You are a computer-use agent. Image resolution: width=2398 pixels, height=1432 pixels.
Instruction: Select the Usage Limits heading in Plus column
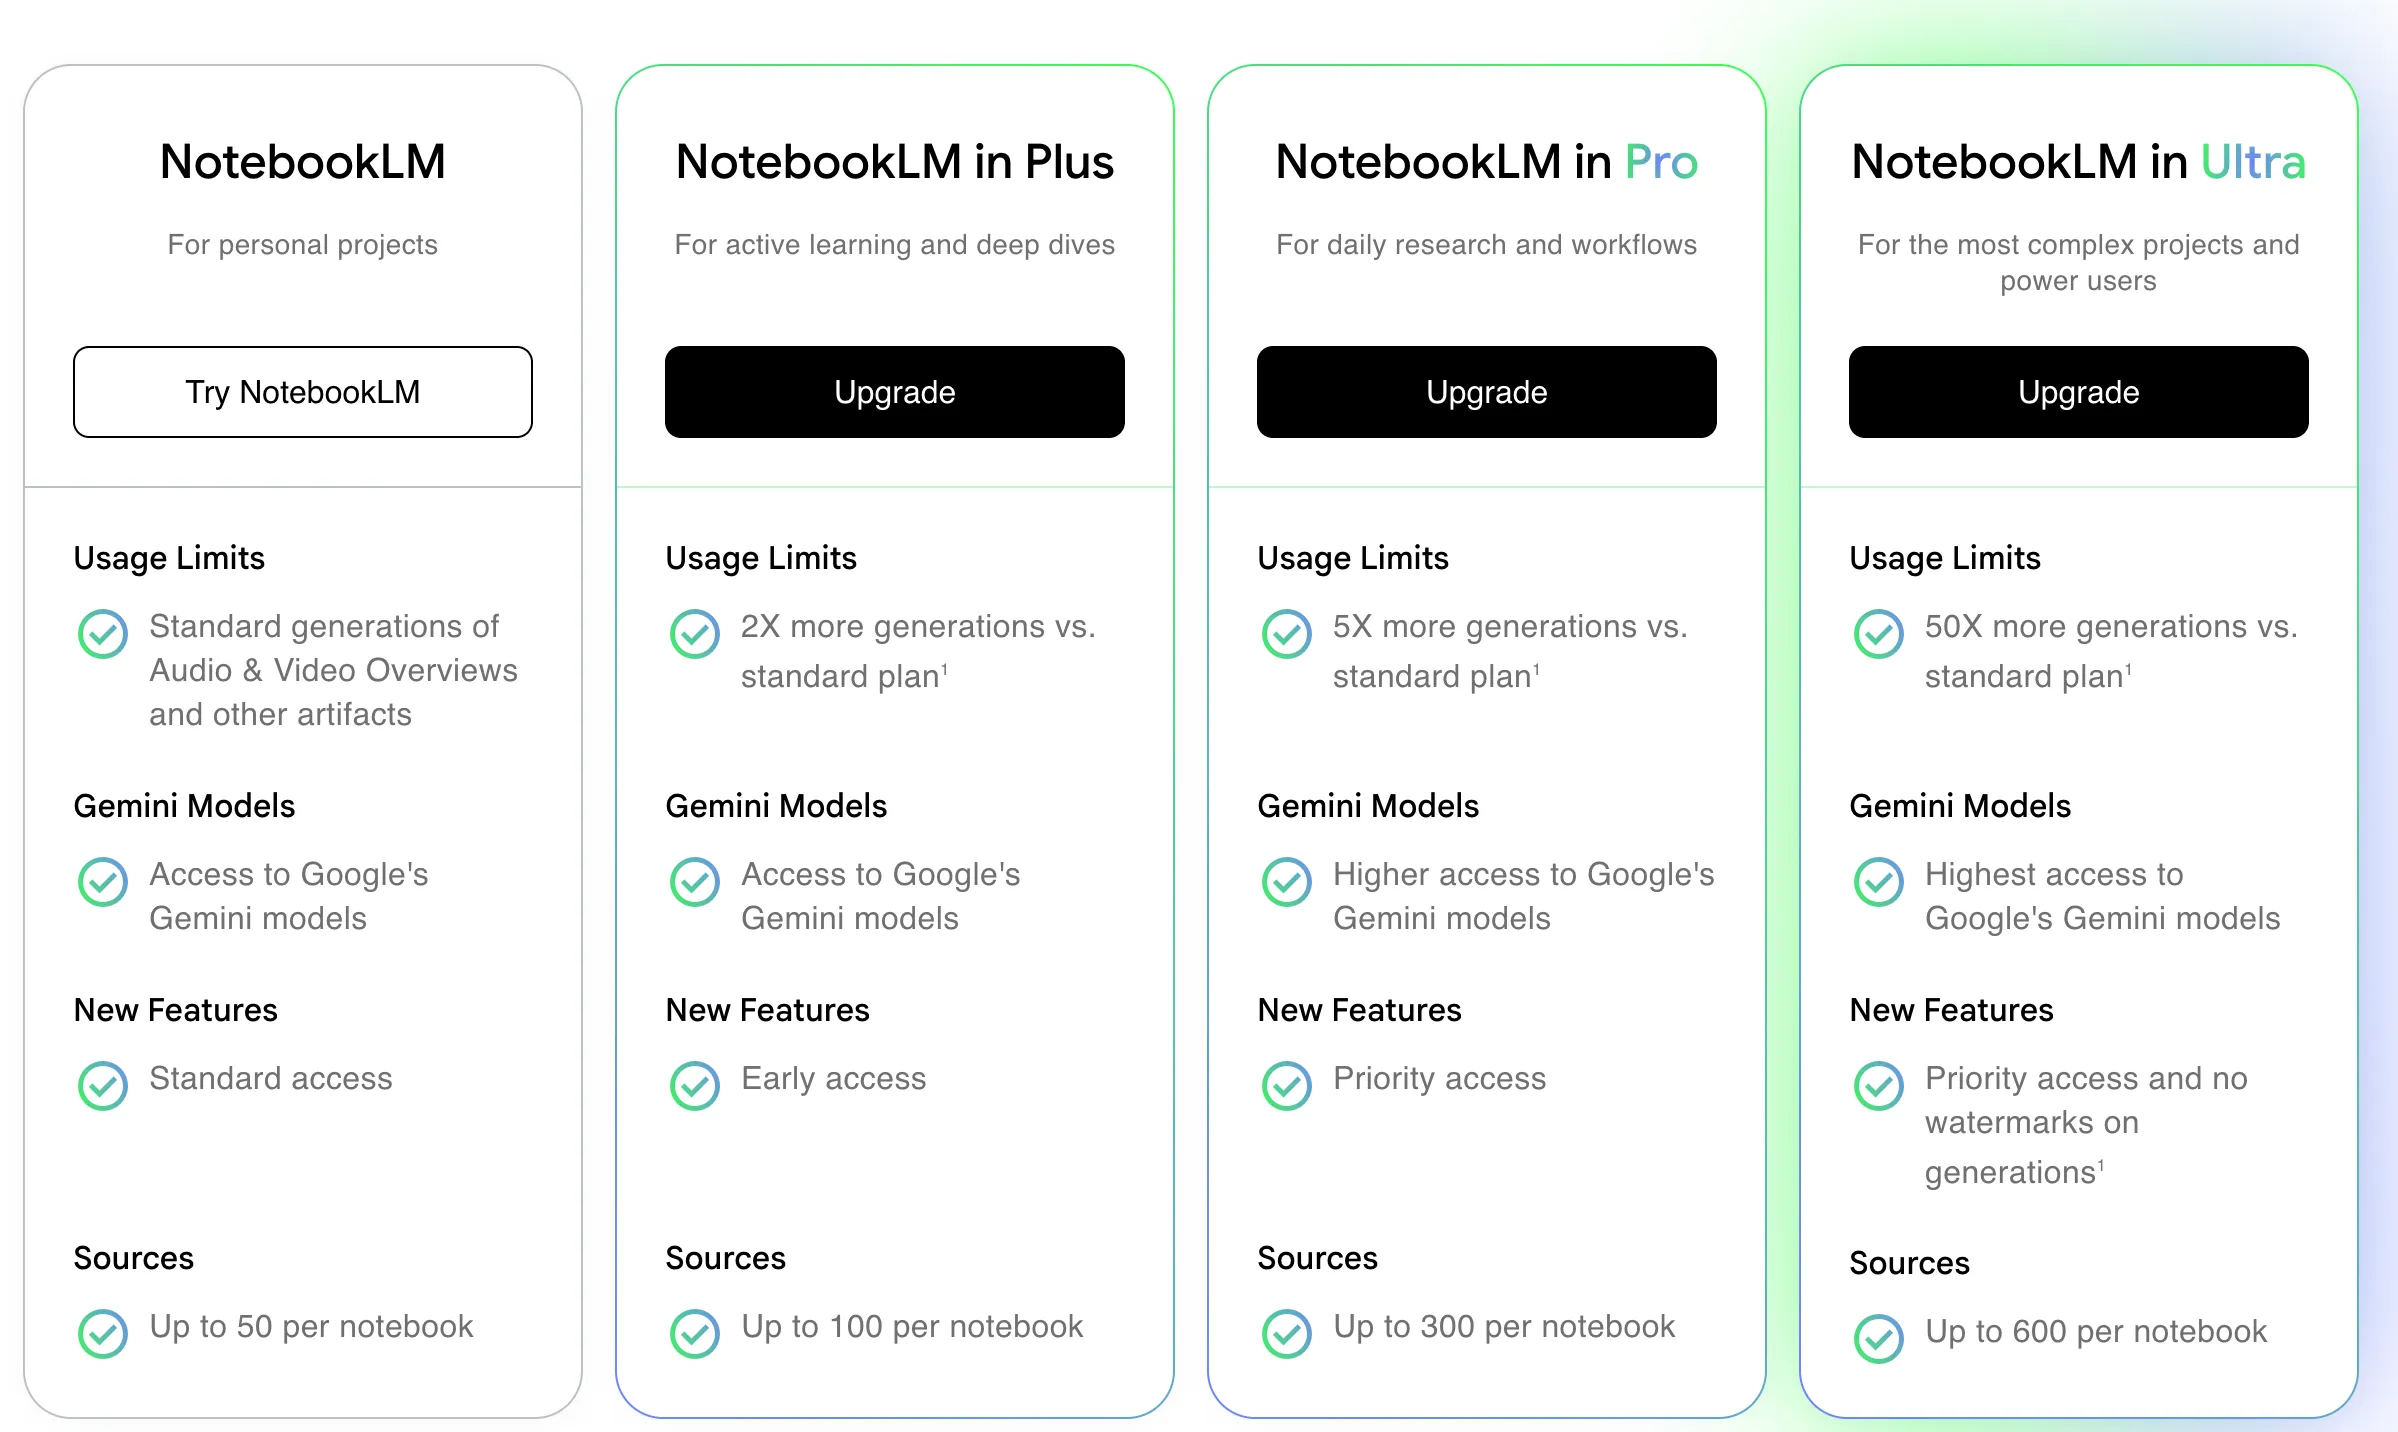tap(761, 558)
